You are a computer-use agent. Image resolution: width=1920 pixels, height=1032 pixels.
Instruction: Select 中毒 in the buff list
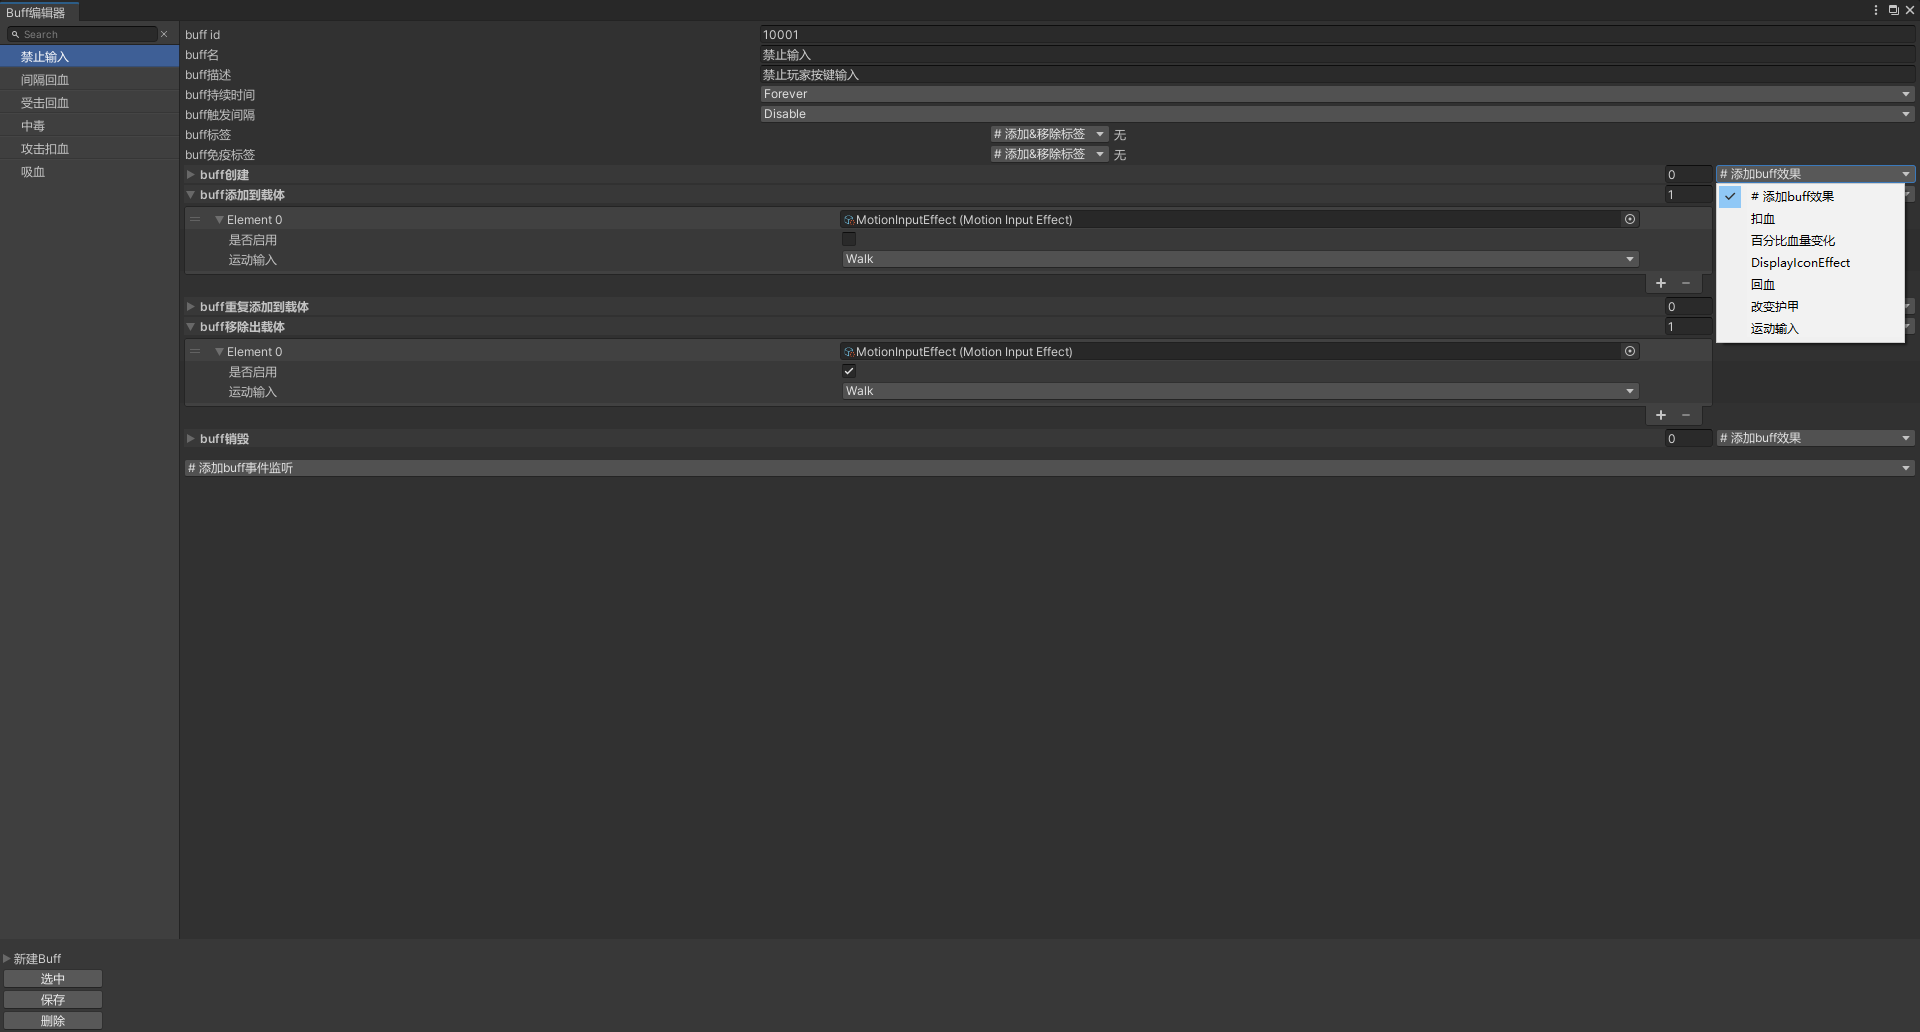[x=89, y=126]
